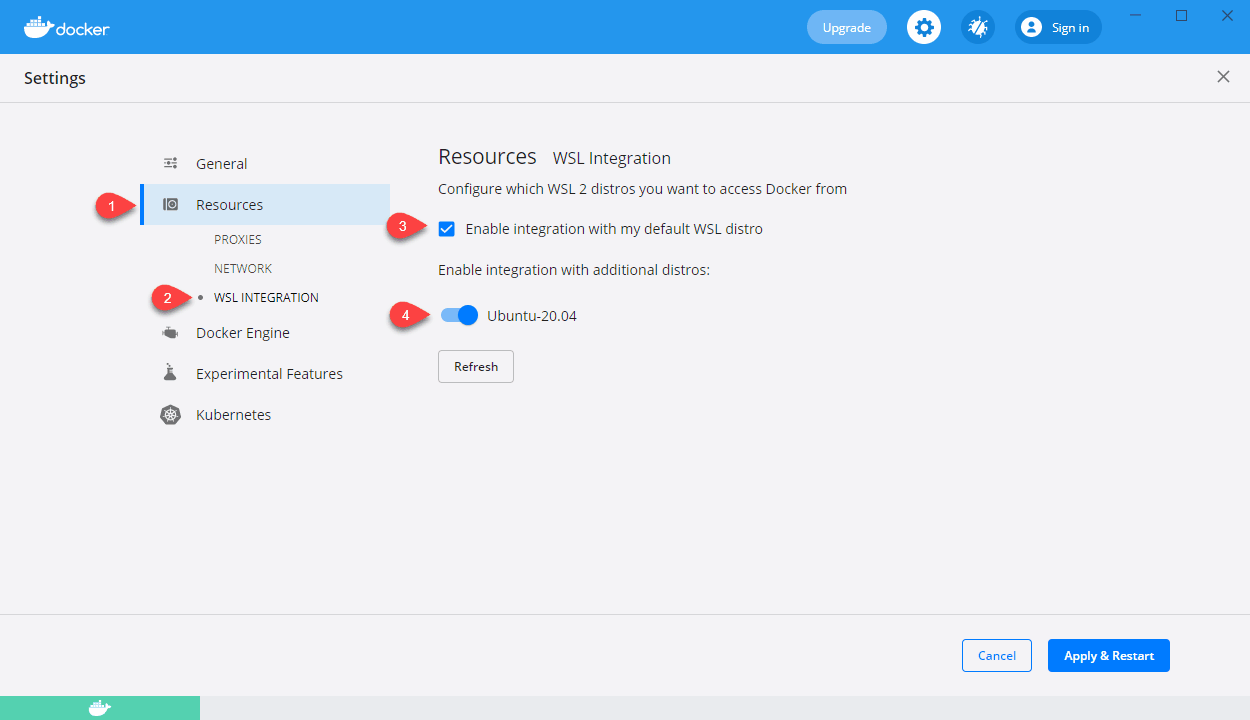Screen dimensions: 1250x720
Task: Open the Proxies sub-section
Action: 238,240
